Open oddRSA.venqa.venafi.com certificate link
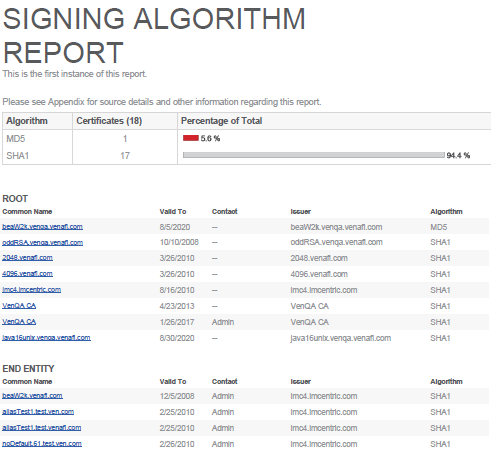 (x=42, y=242)
